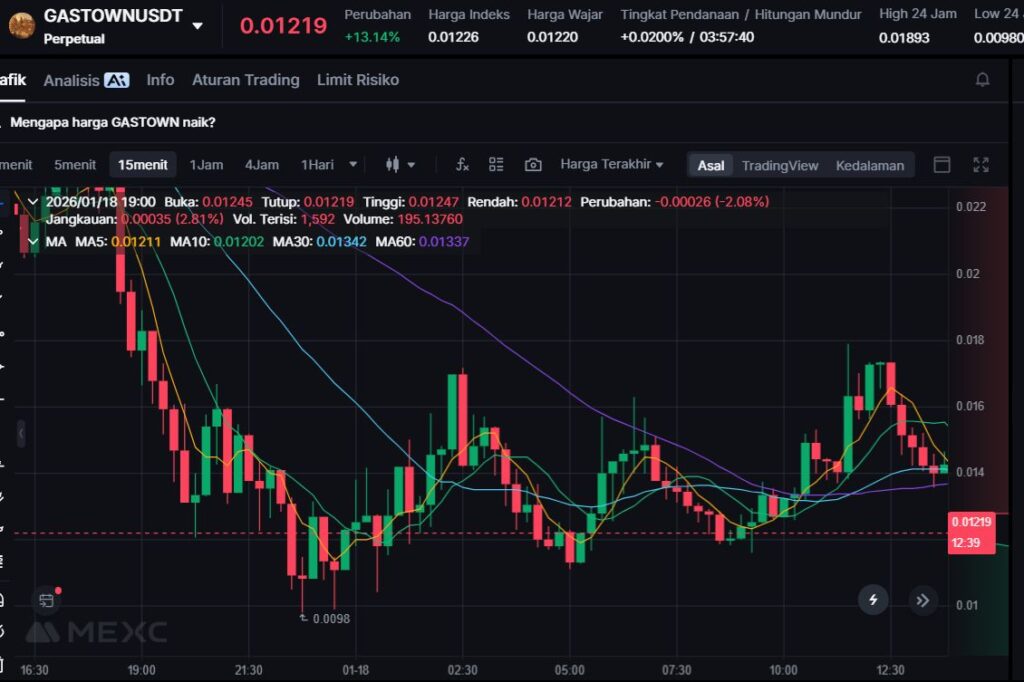Select the Asal chart mode
The height and width of the screenshot is (682, 1024).
(x=711, y=166)
